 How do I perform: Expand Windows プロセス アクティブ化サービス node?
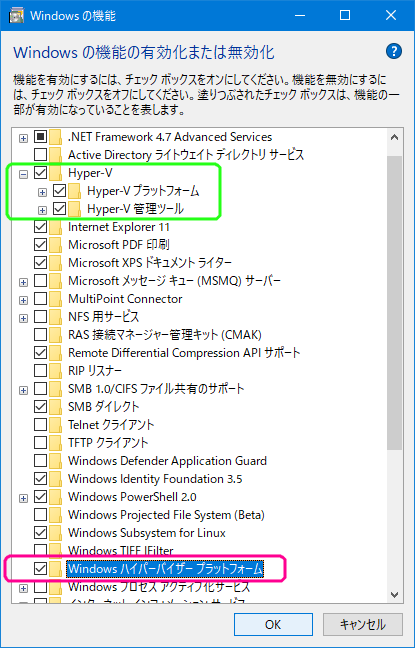tap(24, 588)
